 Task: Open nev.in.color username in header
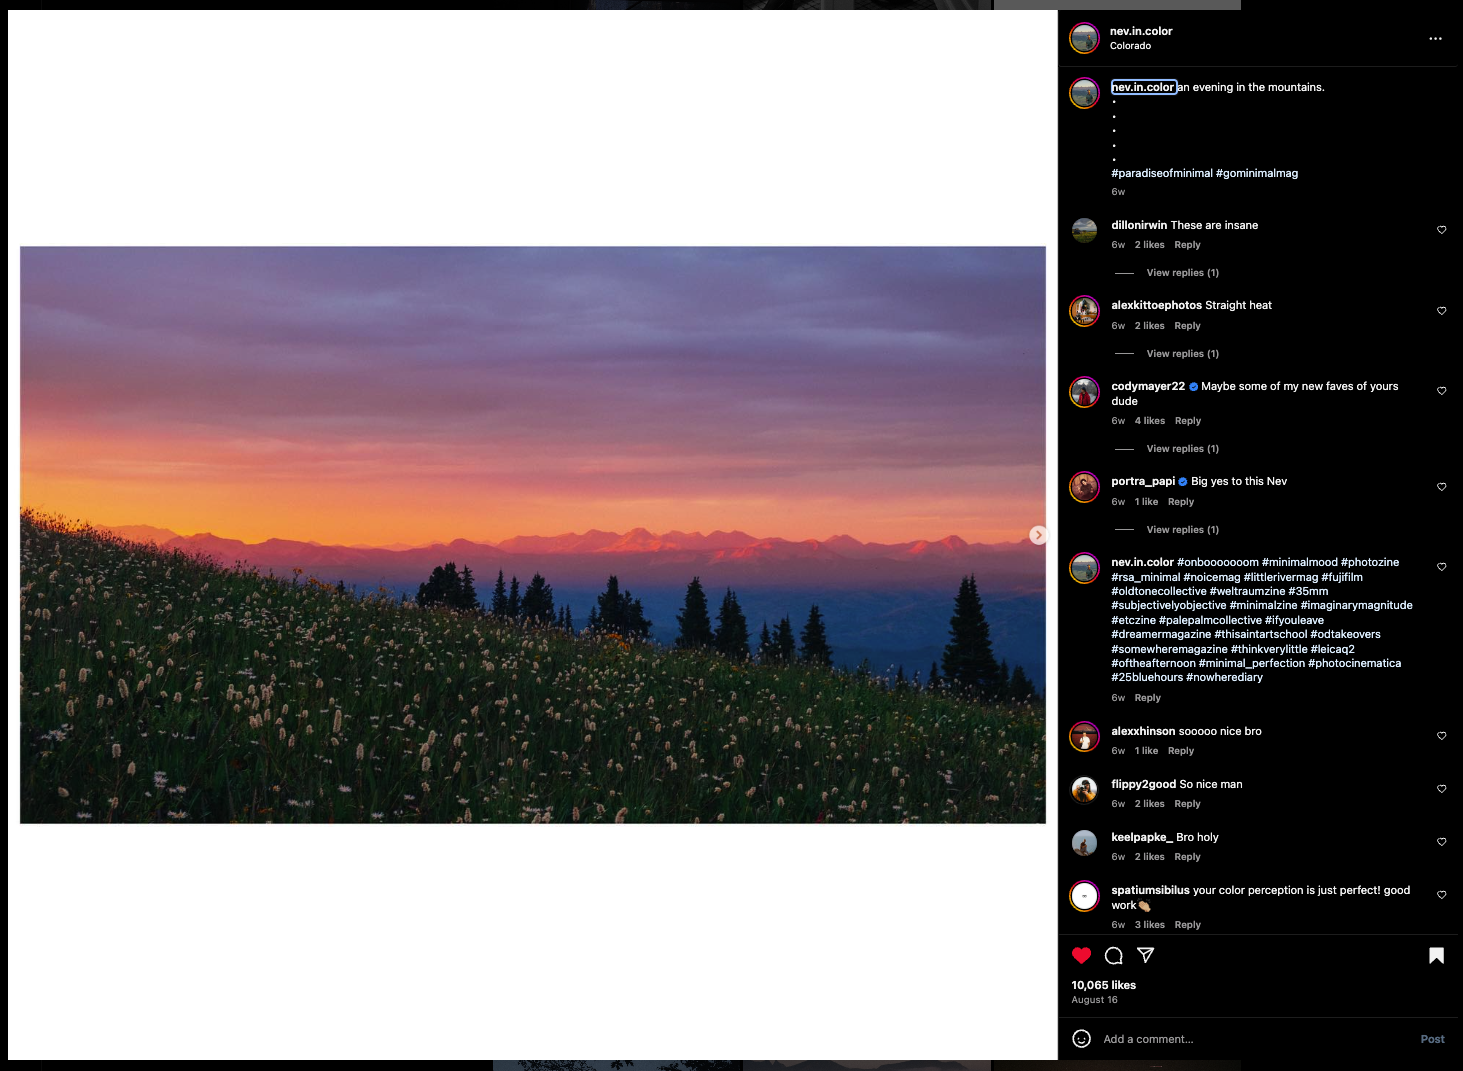[1141, 31]
